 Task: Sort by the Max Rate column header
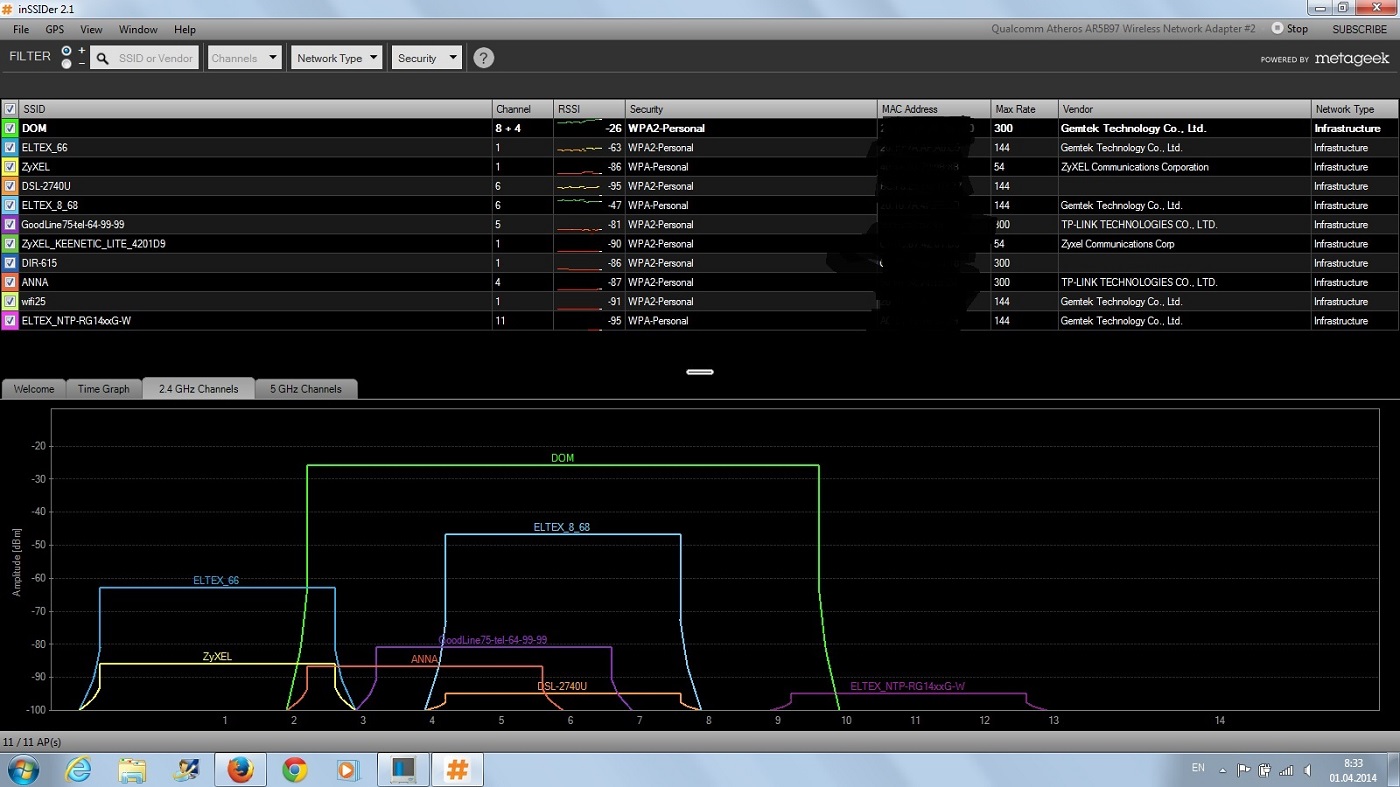coord(1024,109)
